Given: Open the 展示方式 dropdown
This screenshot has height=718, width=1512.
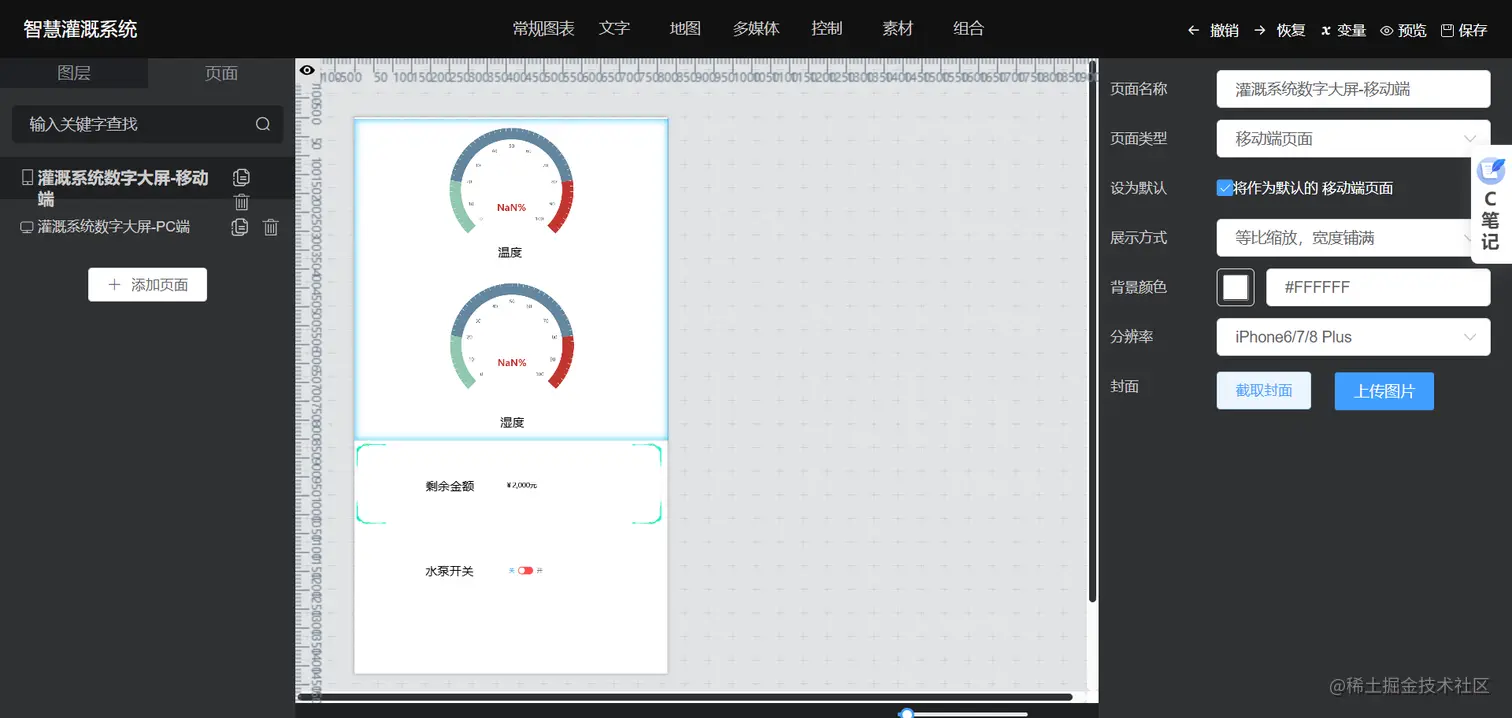Looking at the screenshot, I should [x=1353, y=238].
